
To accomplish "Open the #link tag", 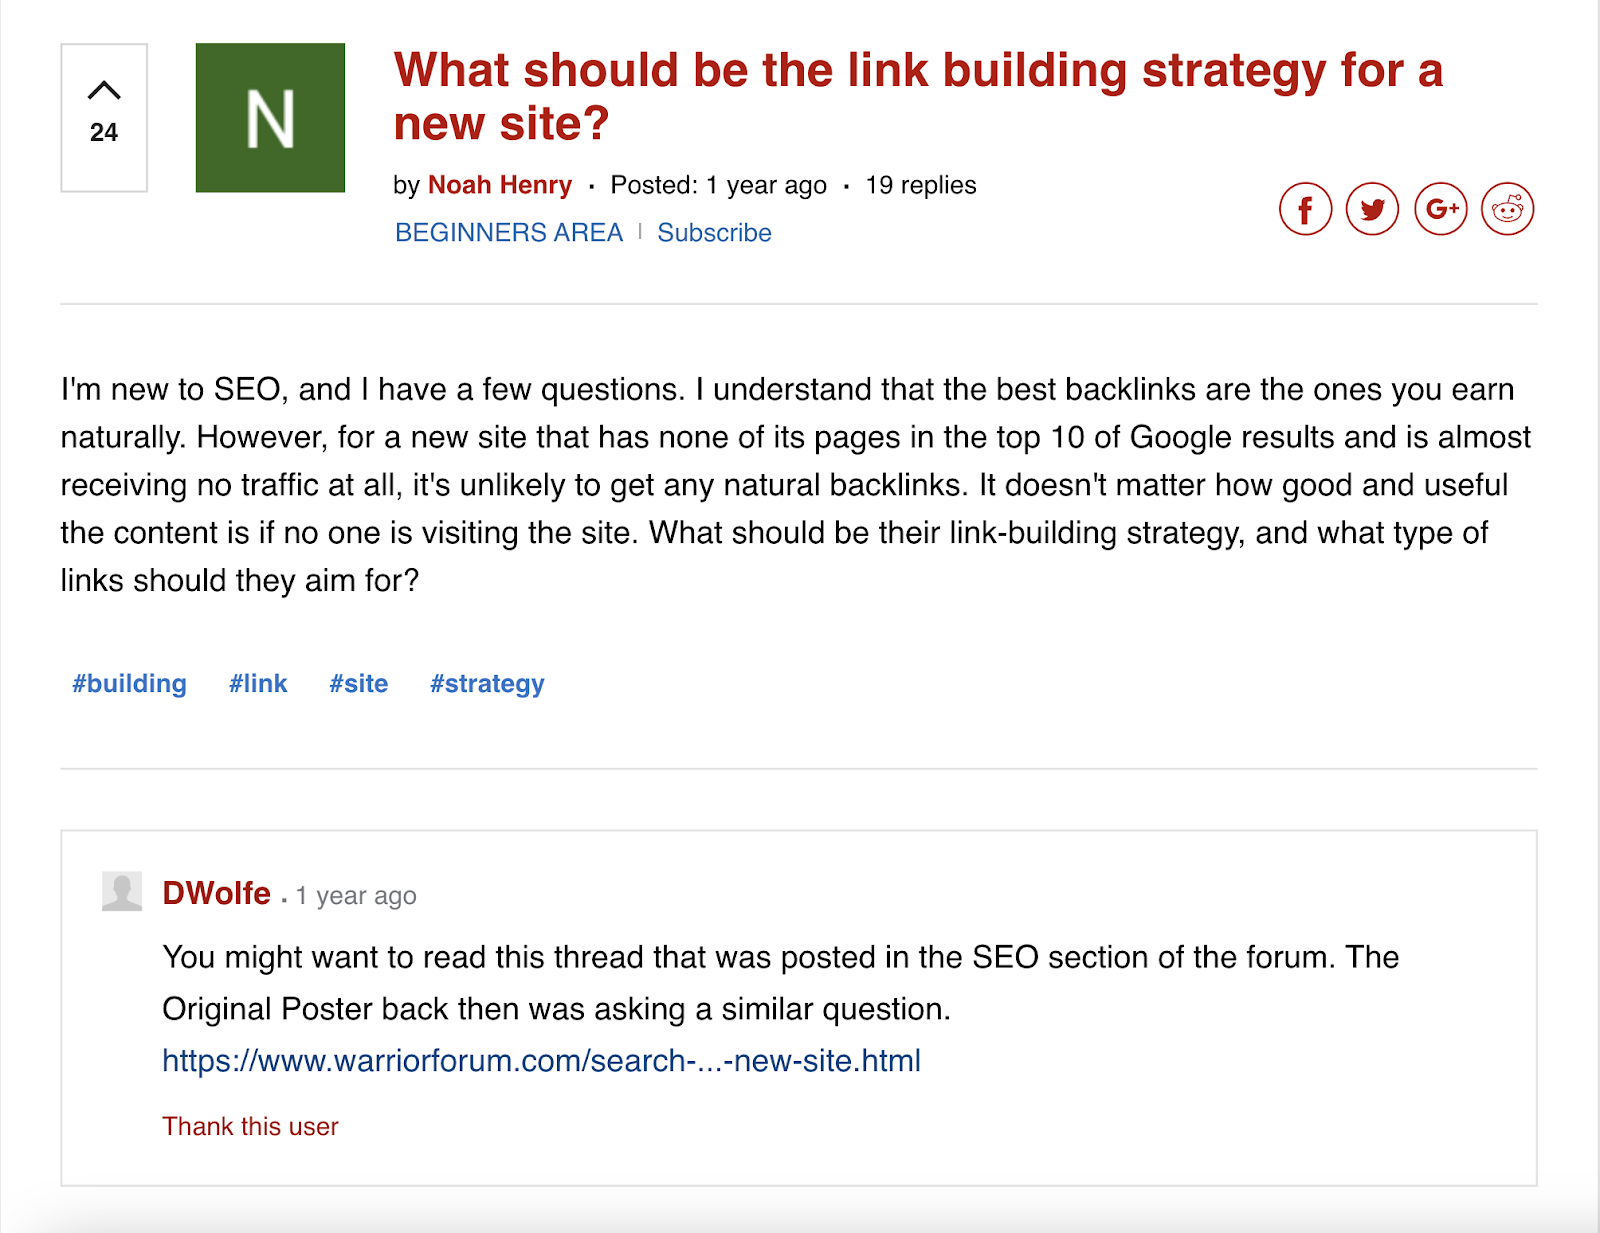I will 258,684.
